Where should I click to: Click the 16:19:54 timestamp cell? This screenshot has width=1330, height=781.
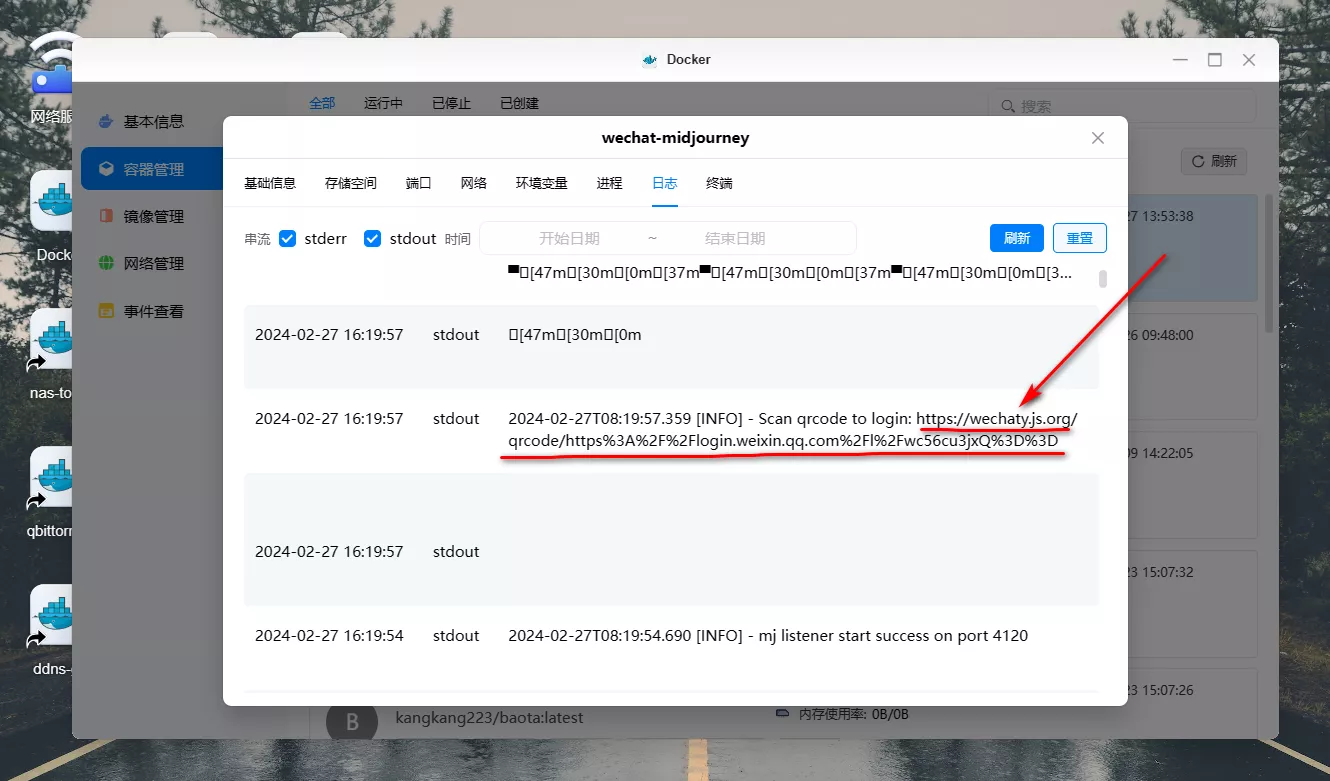329,636
